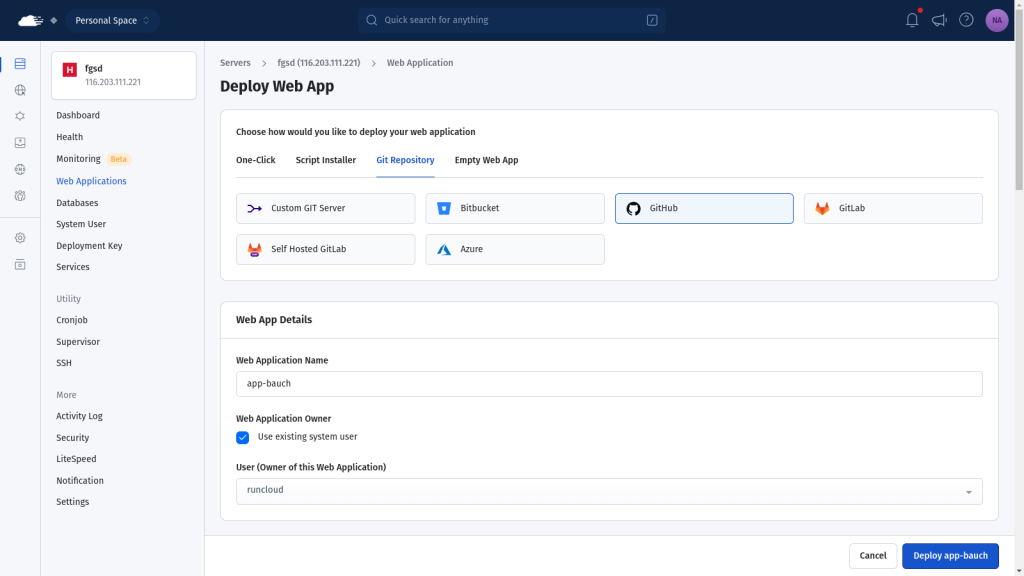Open Databases in the server sidebar
The image size is (1024, 576).
[x=77, y=203]
